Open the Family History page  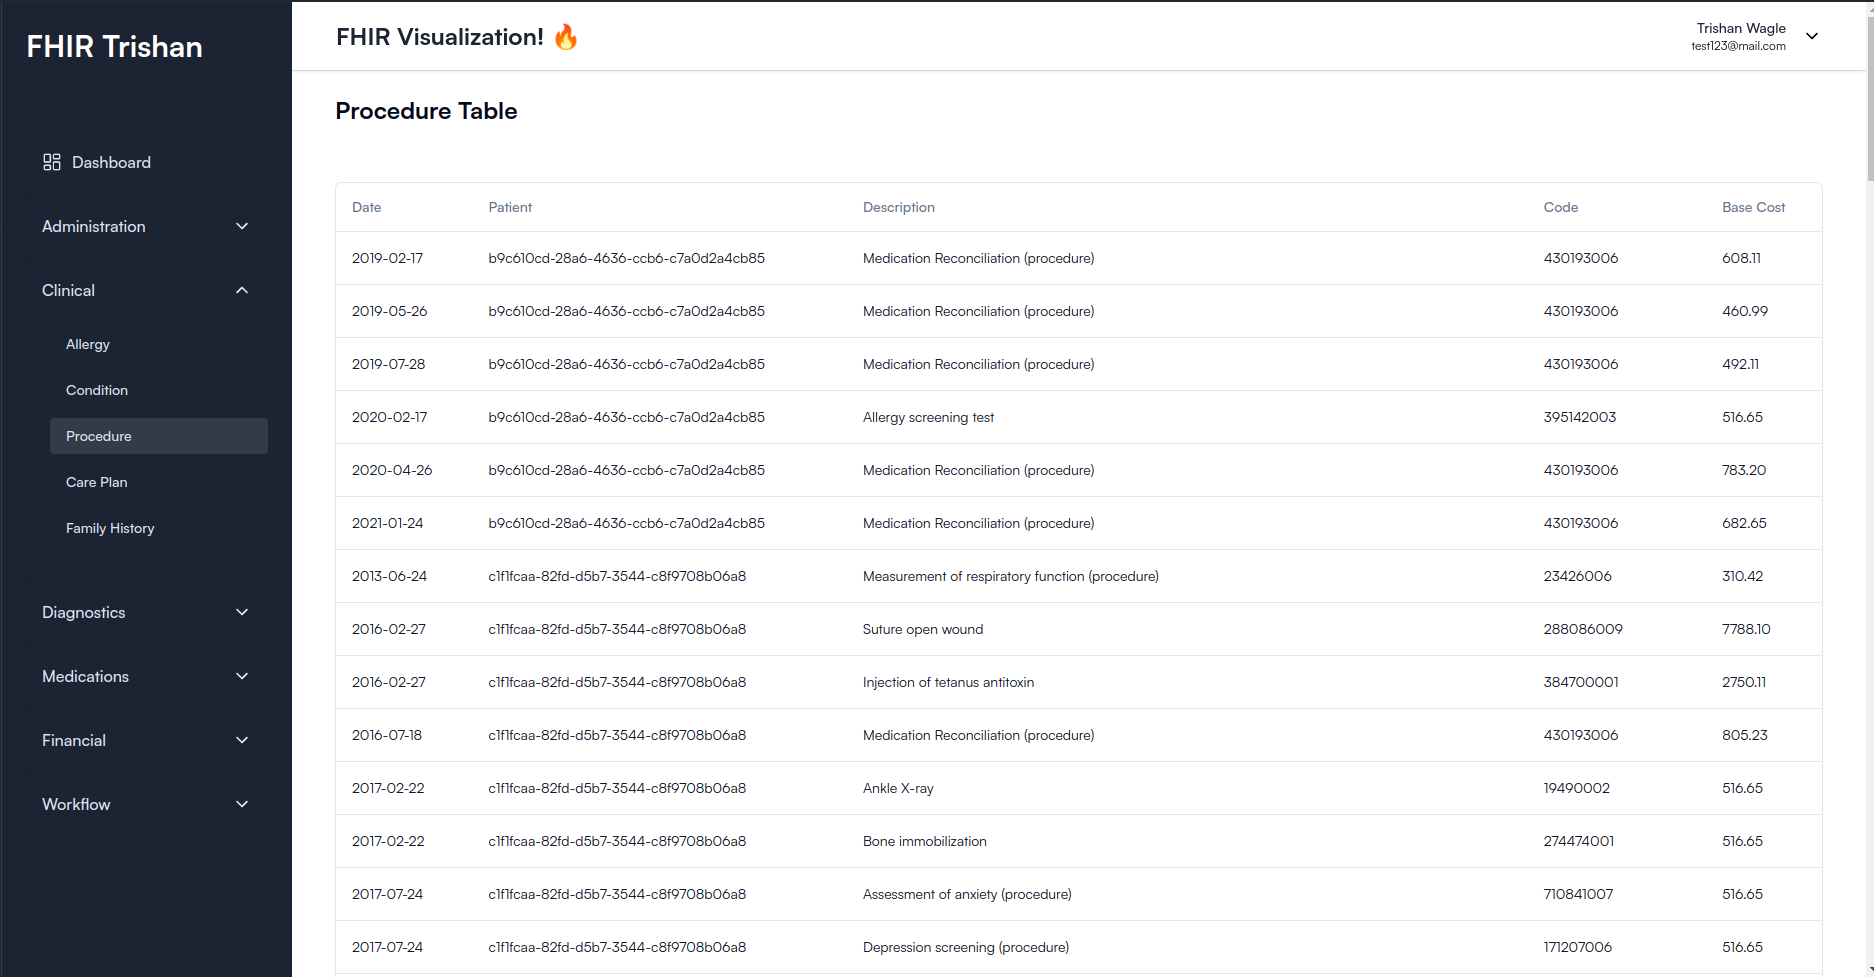tap(110, 528)
